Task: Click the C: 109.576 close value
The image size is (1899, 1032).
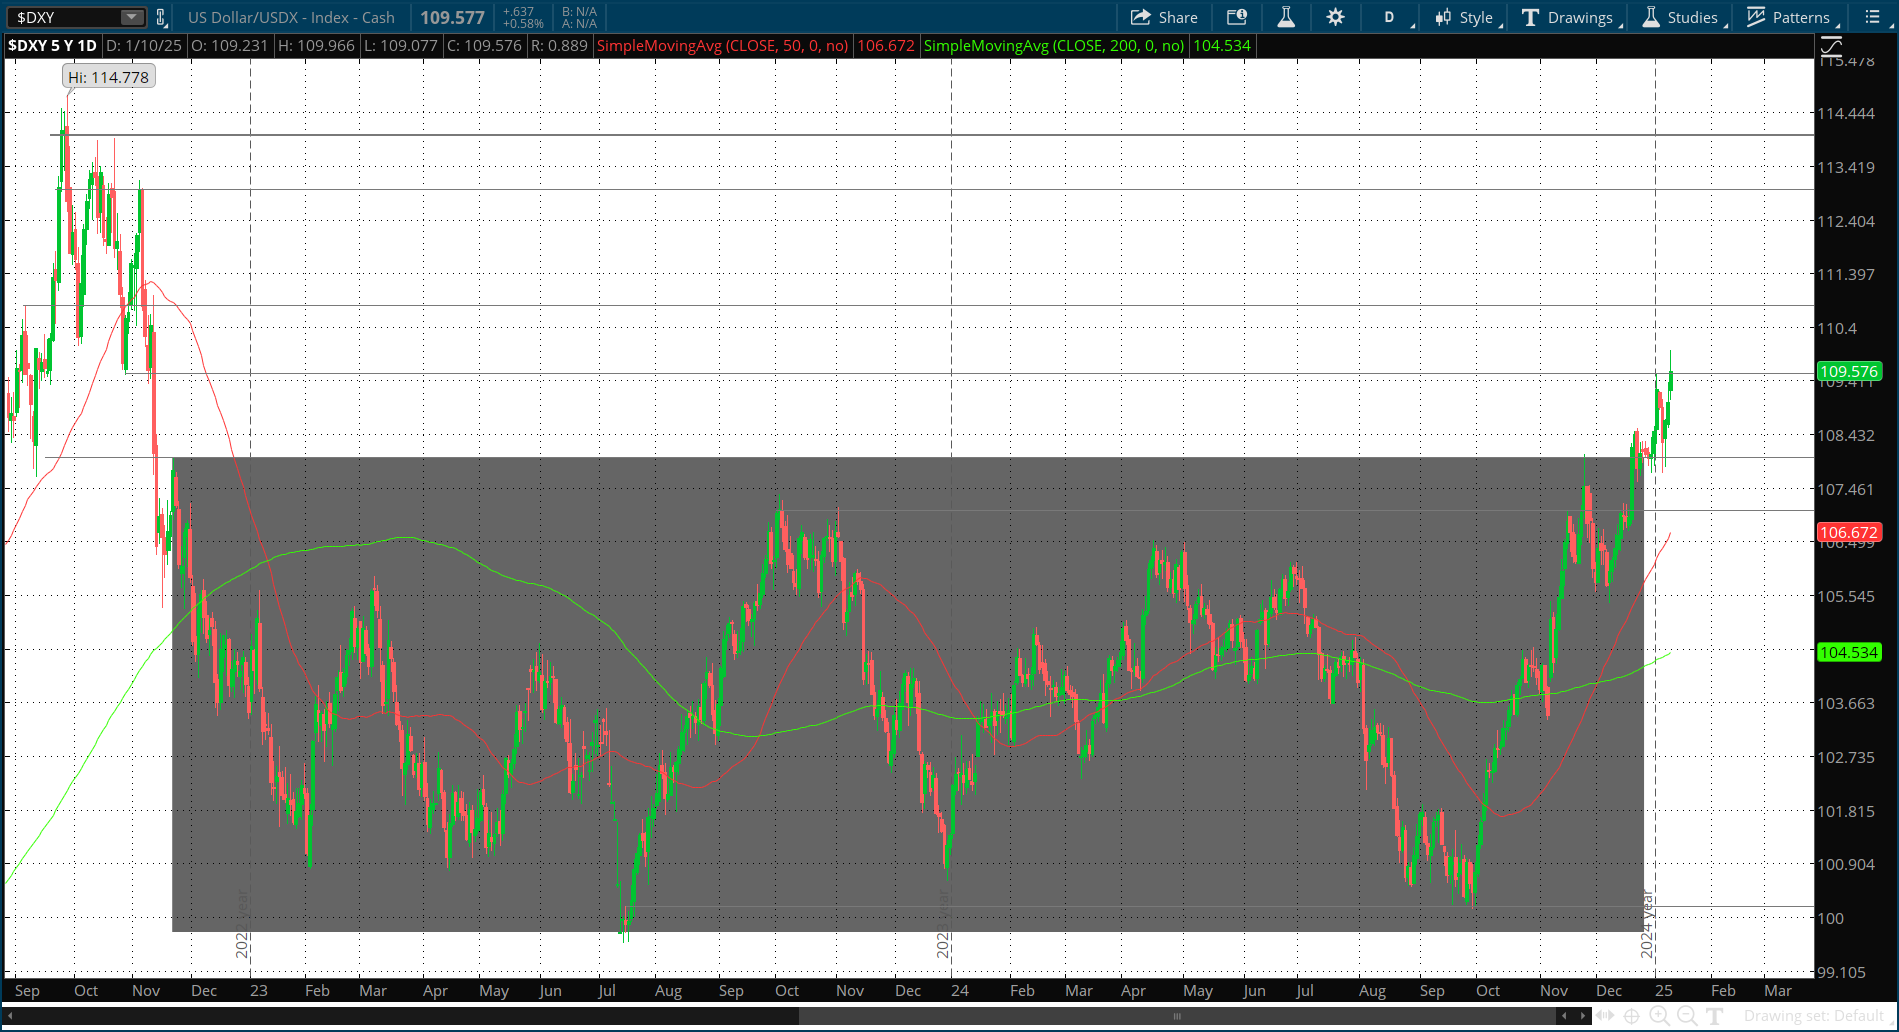Action: point(484,46)
